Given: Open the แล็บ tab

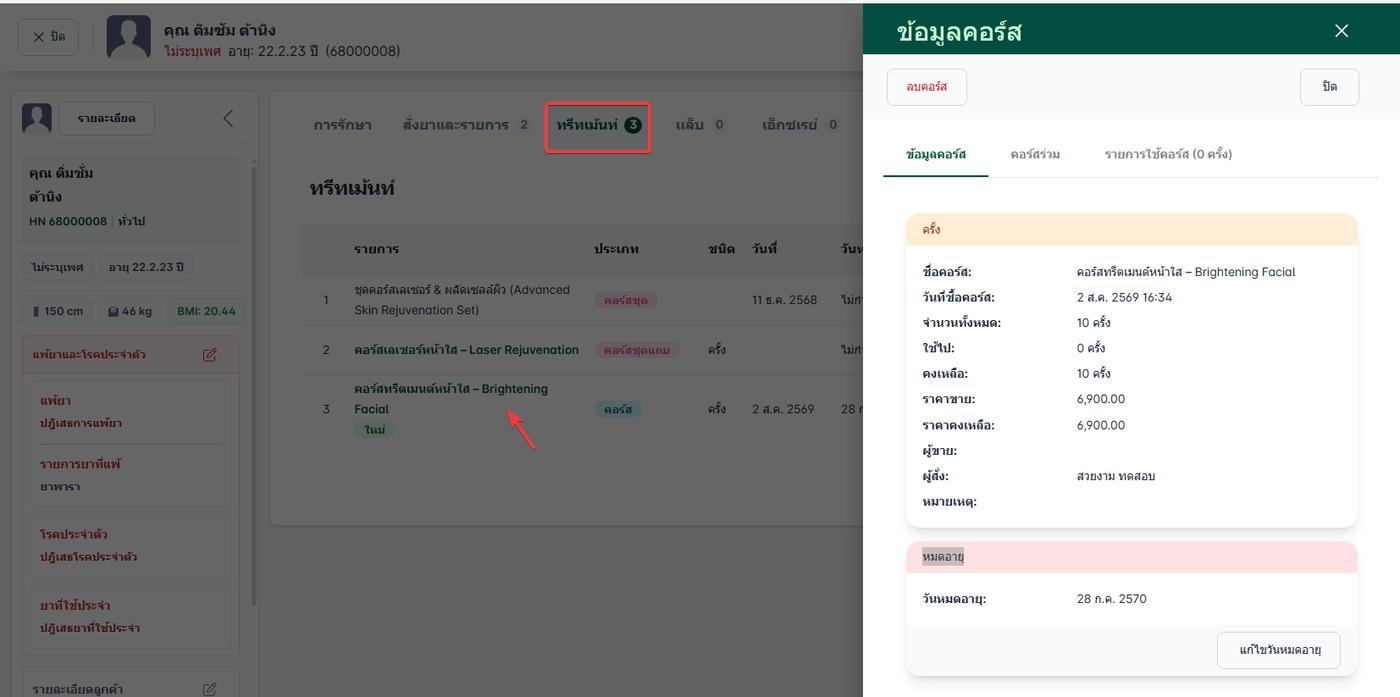Looking at the screenshot, I should [x=701, y=125].
